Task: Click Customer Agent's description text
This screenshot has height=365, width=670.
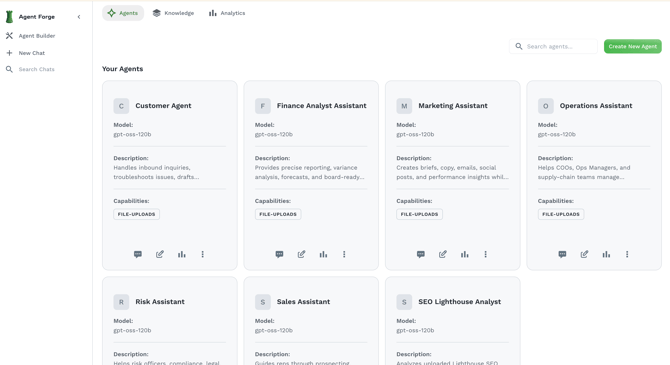Action: tap(156, 172)
